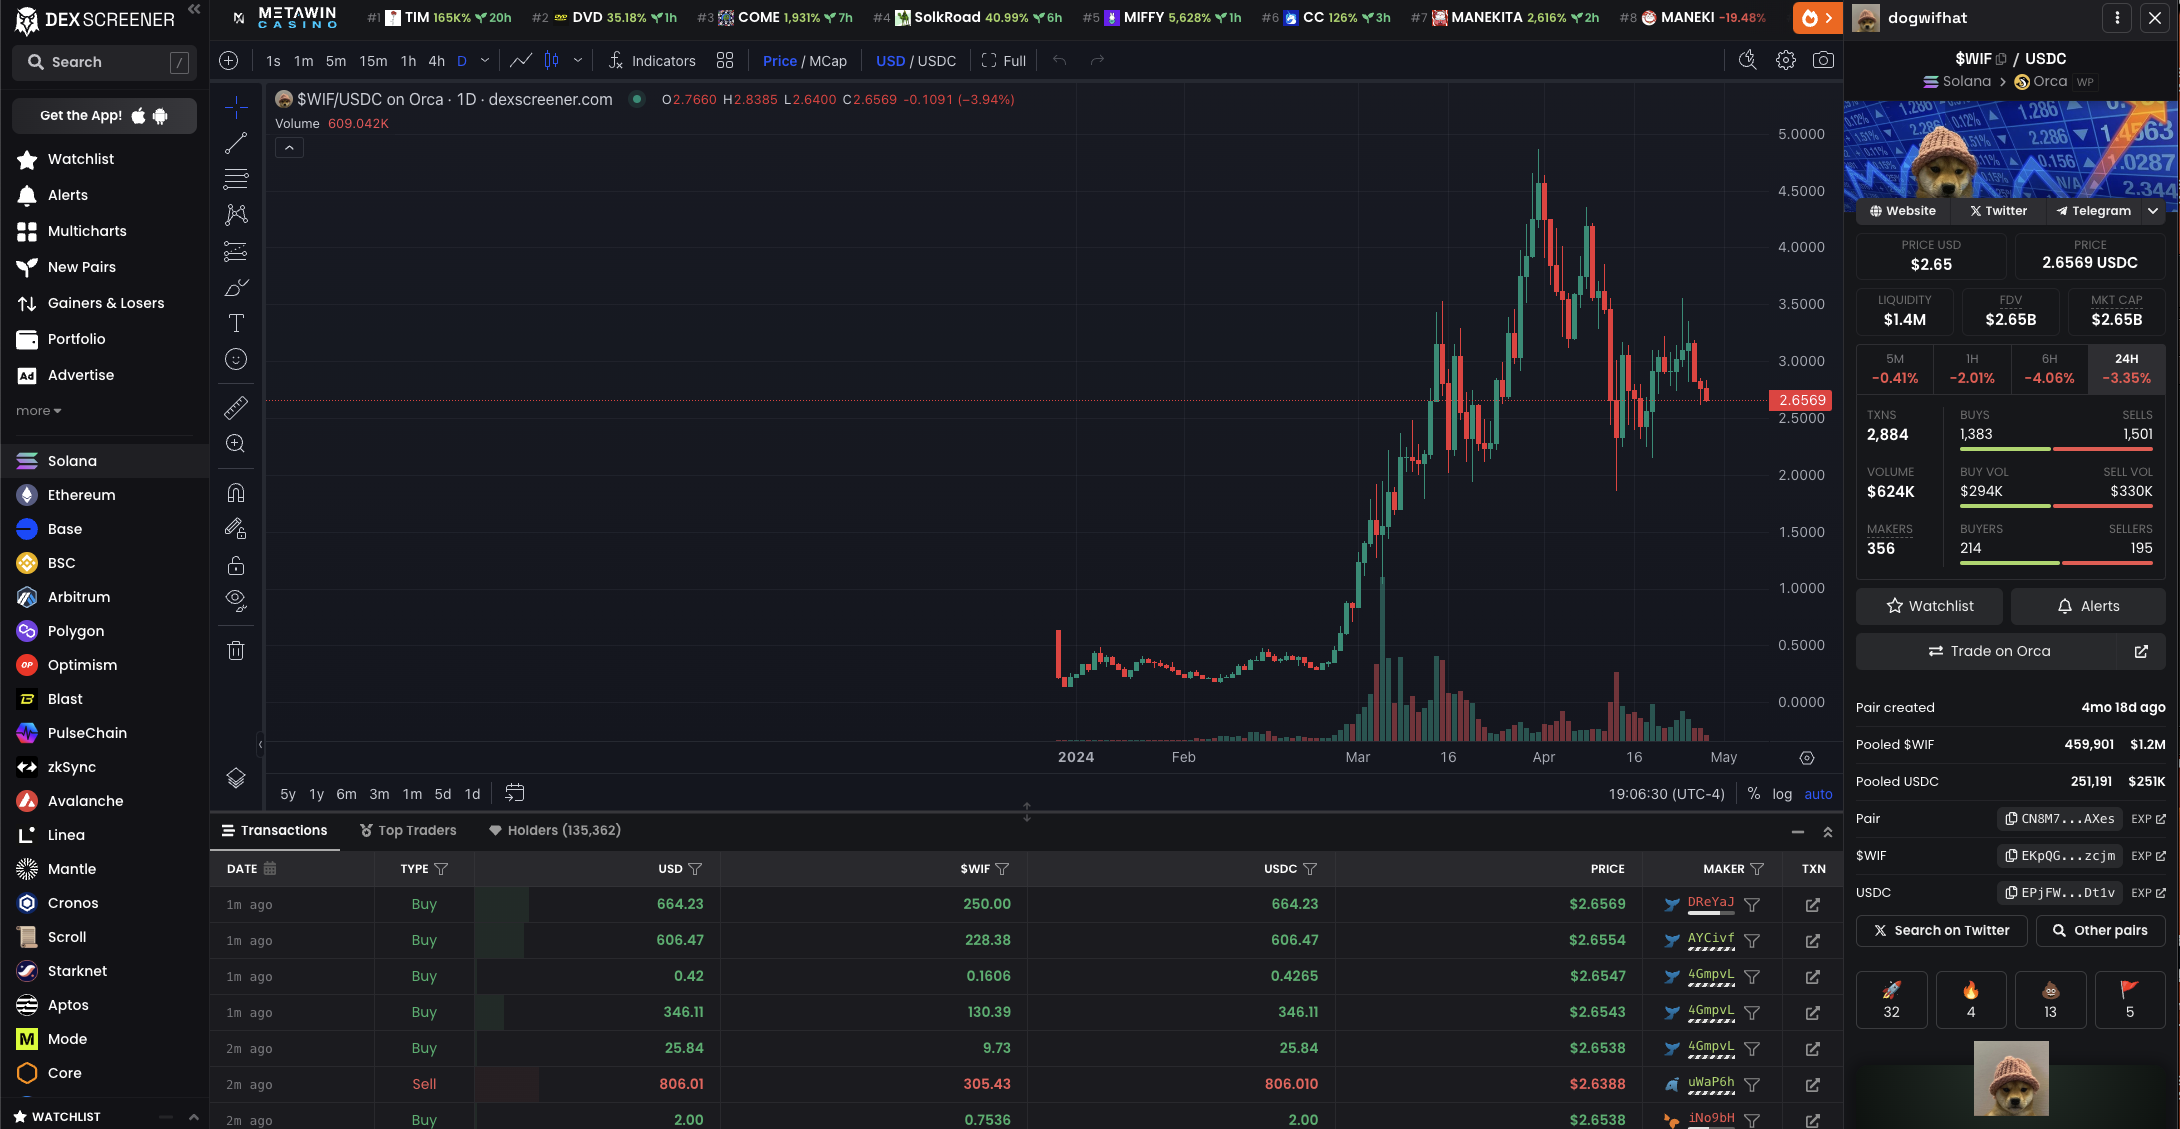Toggle auto scale on chart
Viewport: 2180px width, 1129px height.
click(x=1818, y=794)
